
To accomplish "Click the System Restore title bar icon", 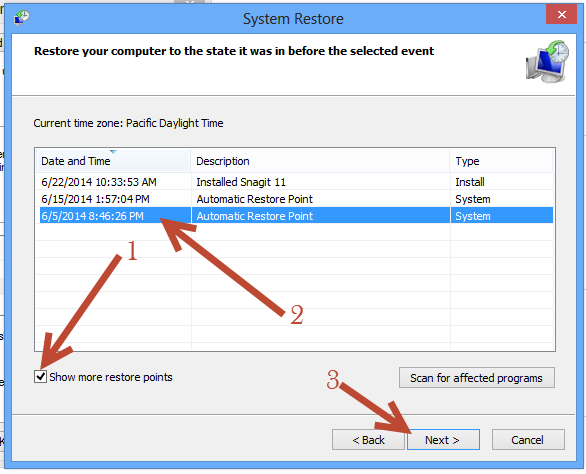I will click(22, 18).
